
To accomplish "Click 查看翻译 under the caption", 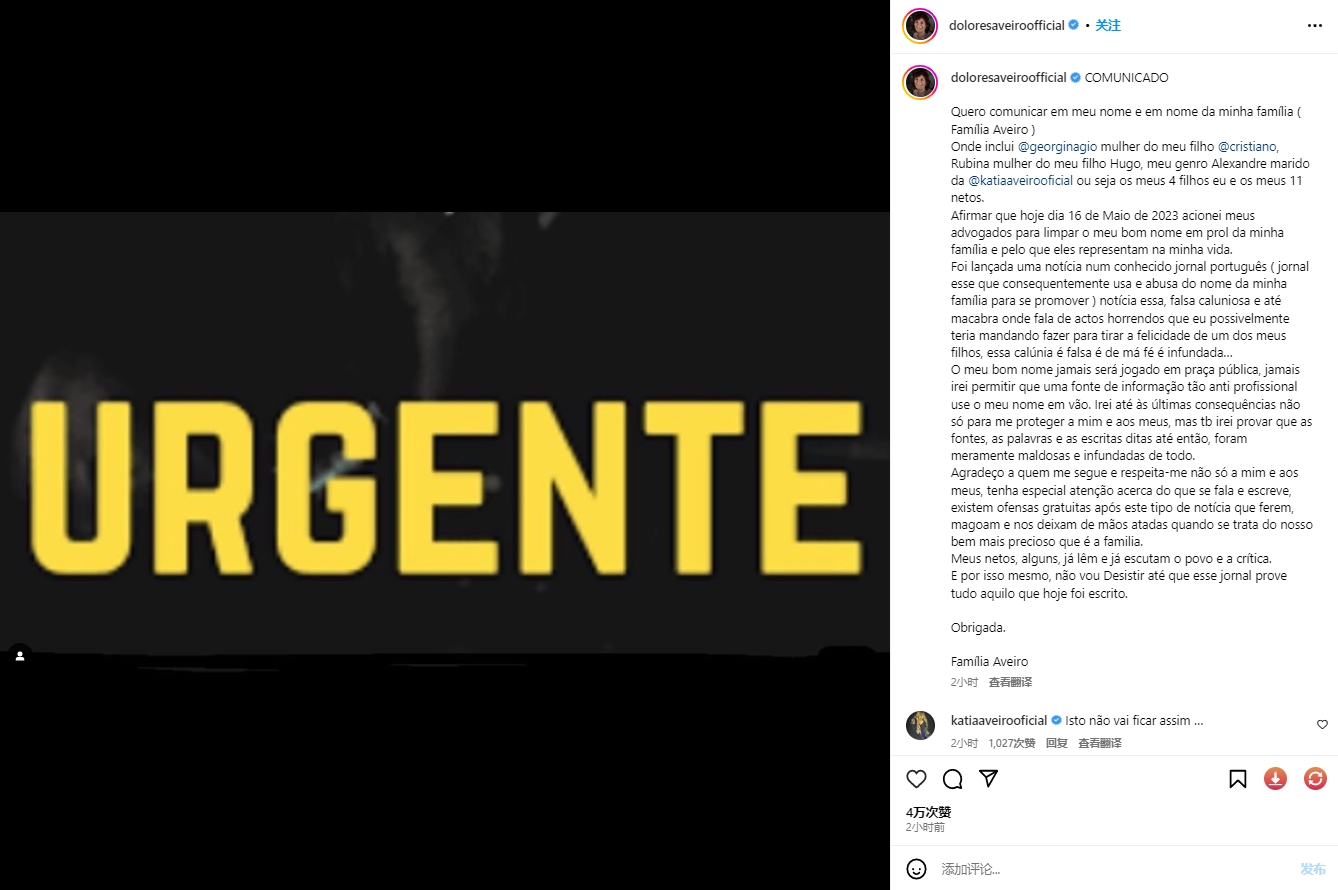I will [x=1010, y=682].
